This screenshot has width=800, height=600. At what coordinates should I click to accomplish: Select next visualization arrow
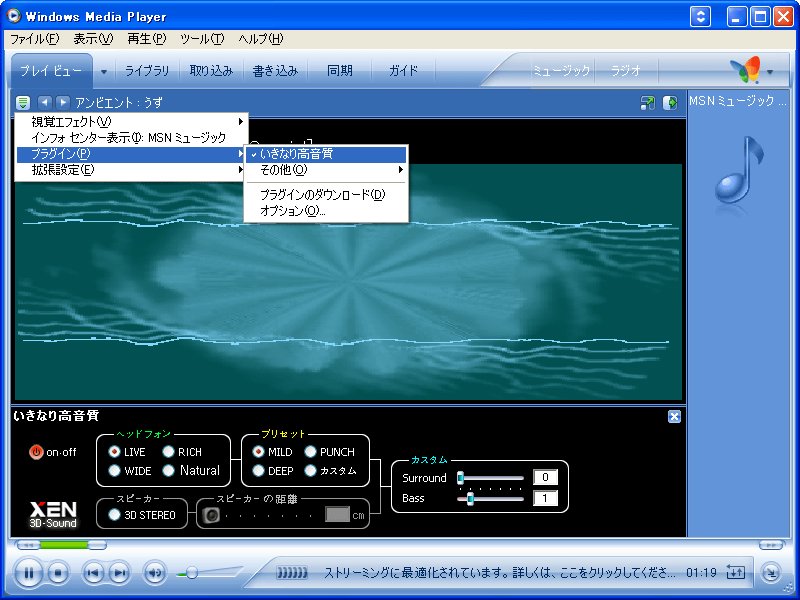pyautogui.click(x=63, y=103)
